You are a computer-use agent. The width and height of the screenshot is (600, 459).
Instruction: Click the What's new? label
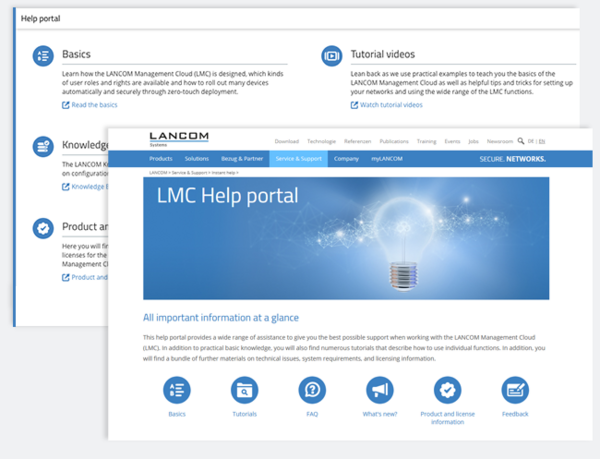click(x=380, y=414)
